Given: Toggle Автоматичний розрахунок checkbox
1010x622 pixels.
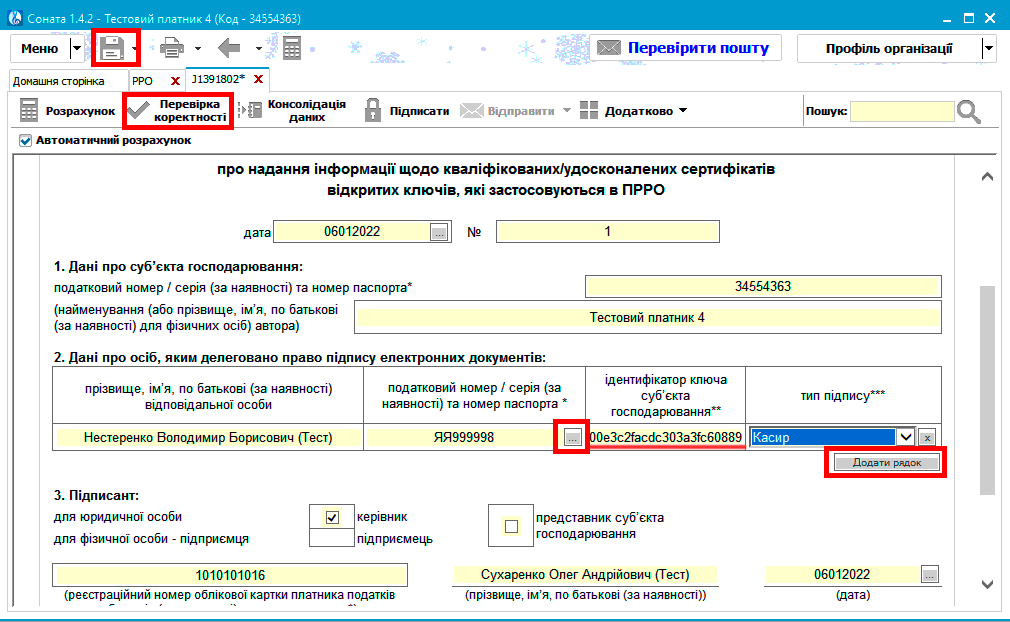Looking at the screenshot, I should click(x=26, y=141).
